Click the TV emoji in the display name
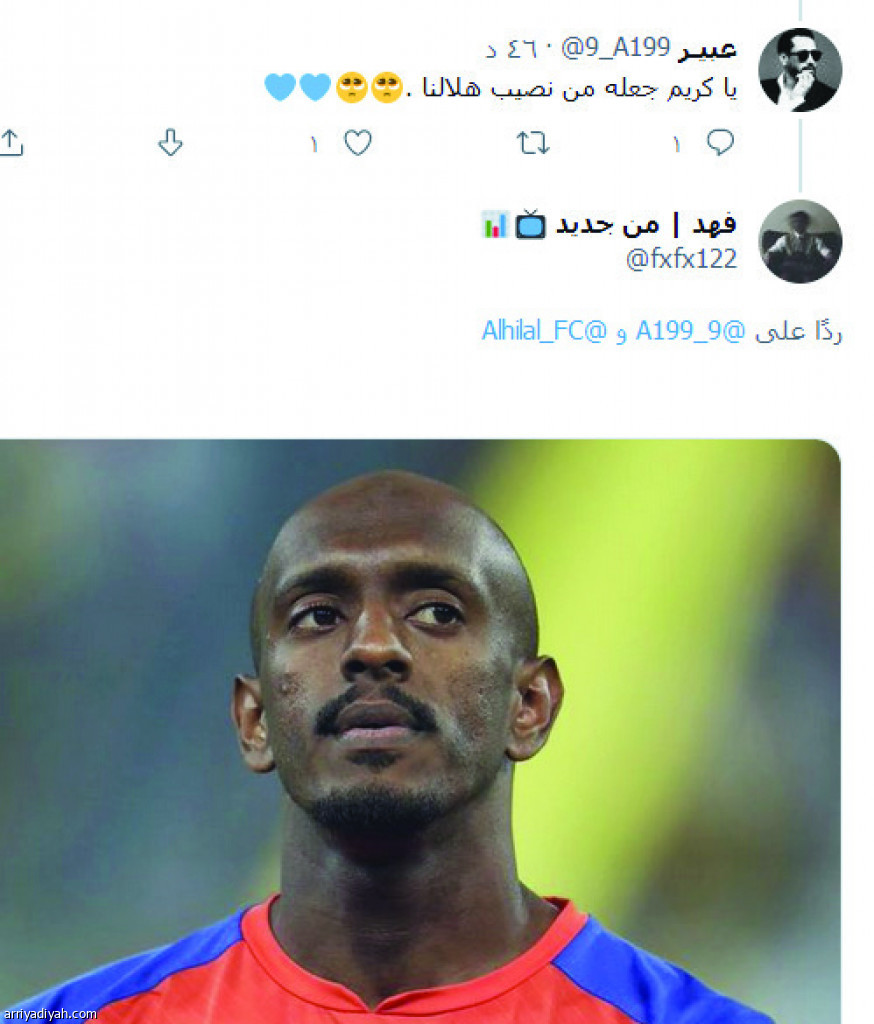This screenshot has width=874, height=1024. pyautogui.click(x=530, y=225)
